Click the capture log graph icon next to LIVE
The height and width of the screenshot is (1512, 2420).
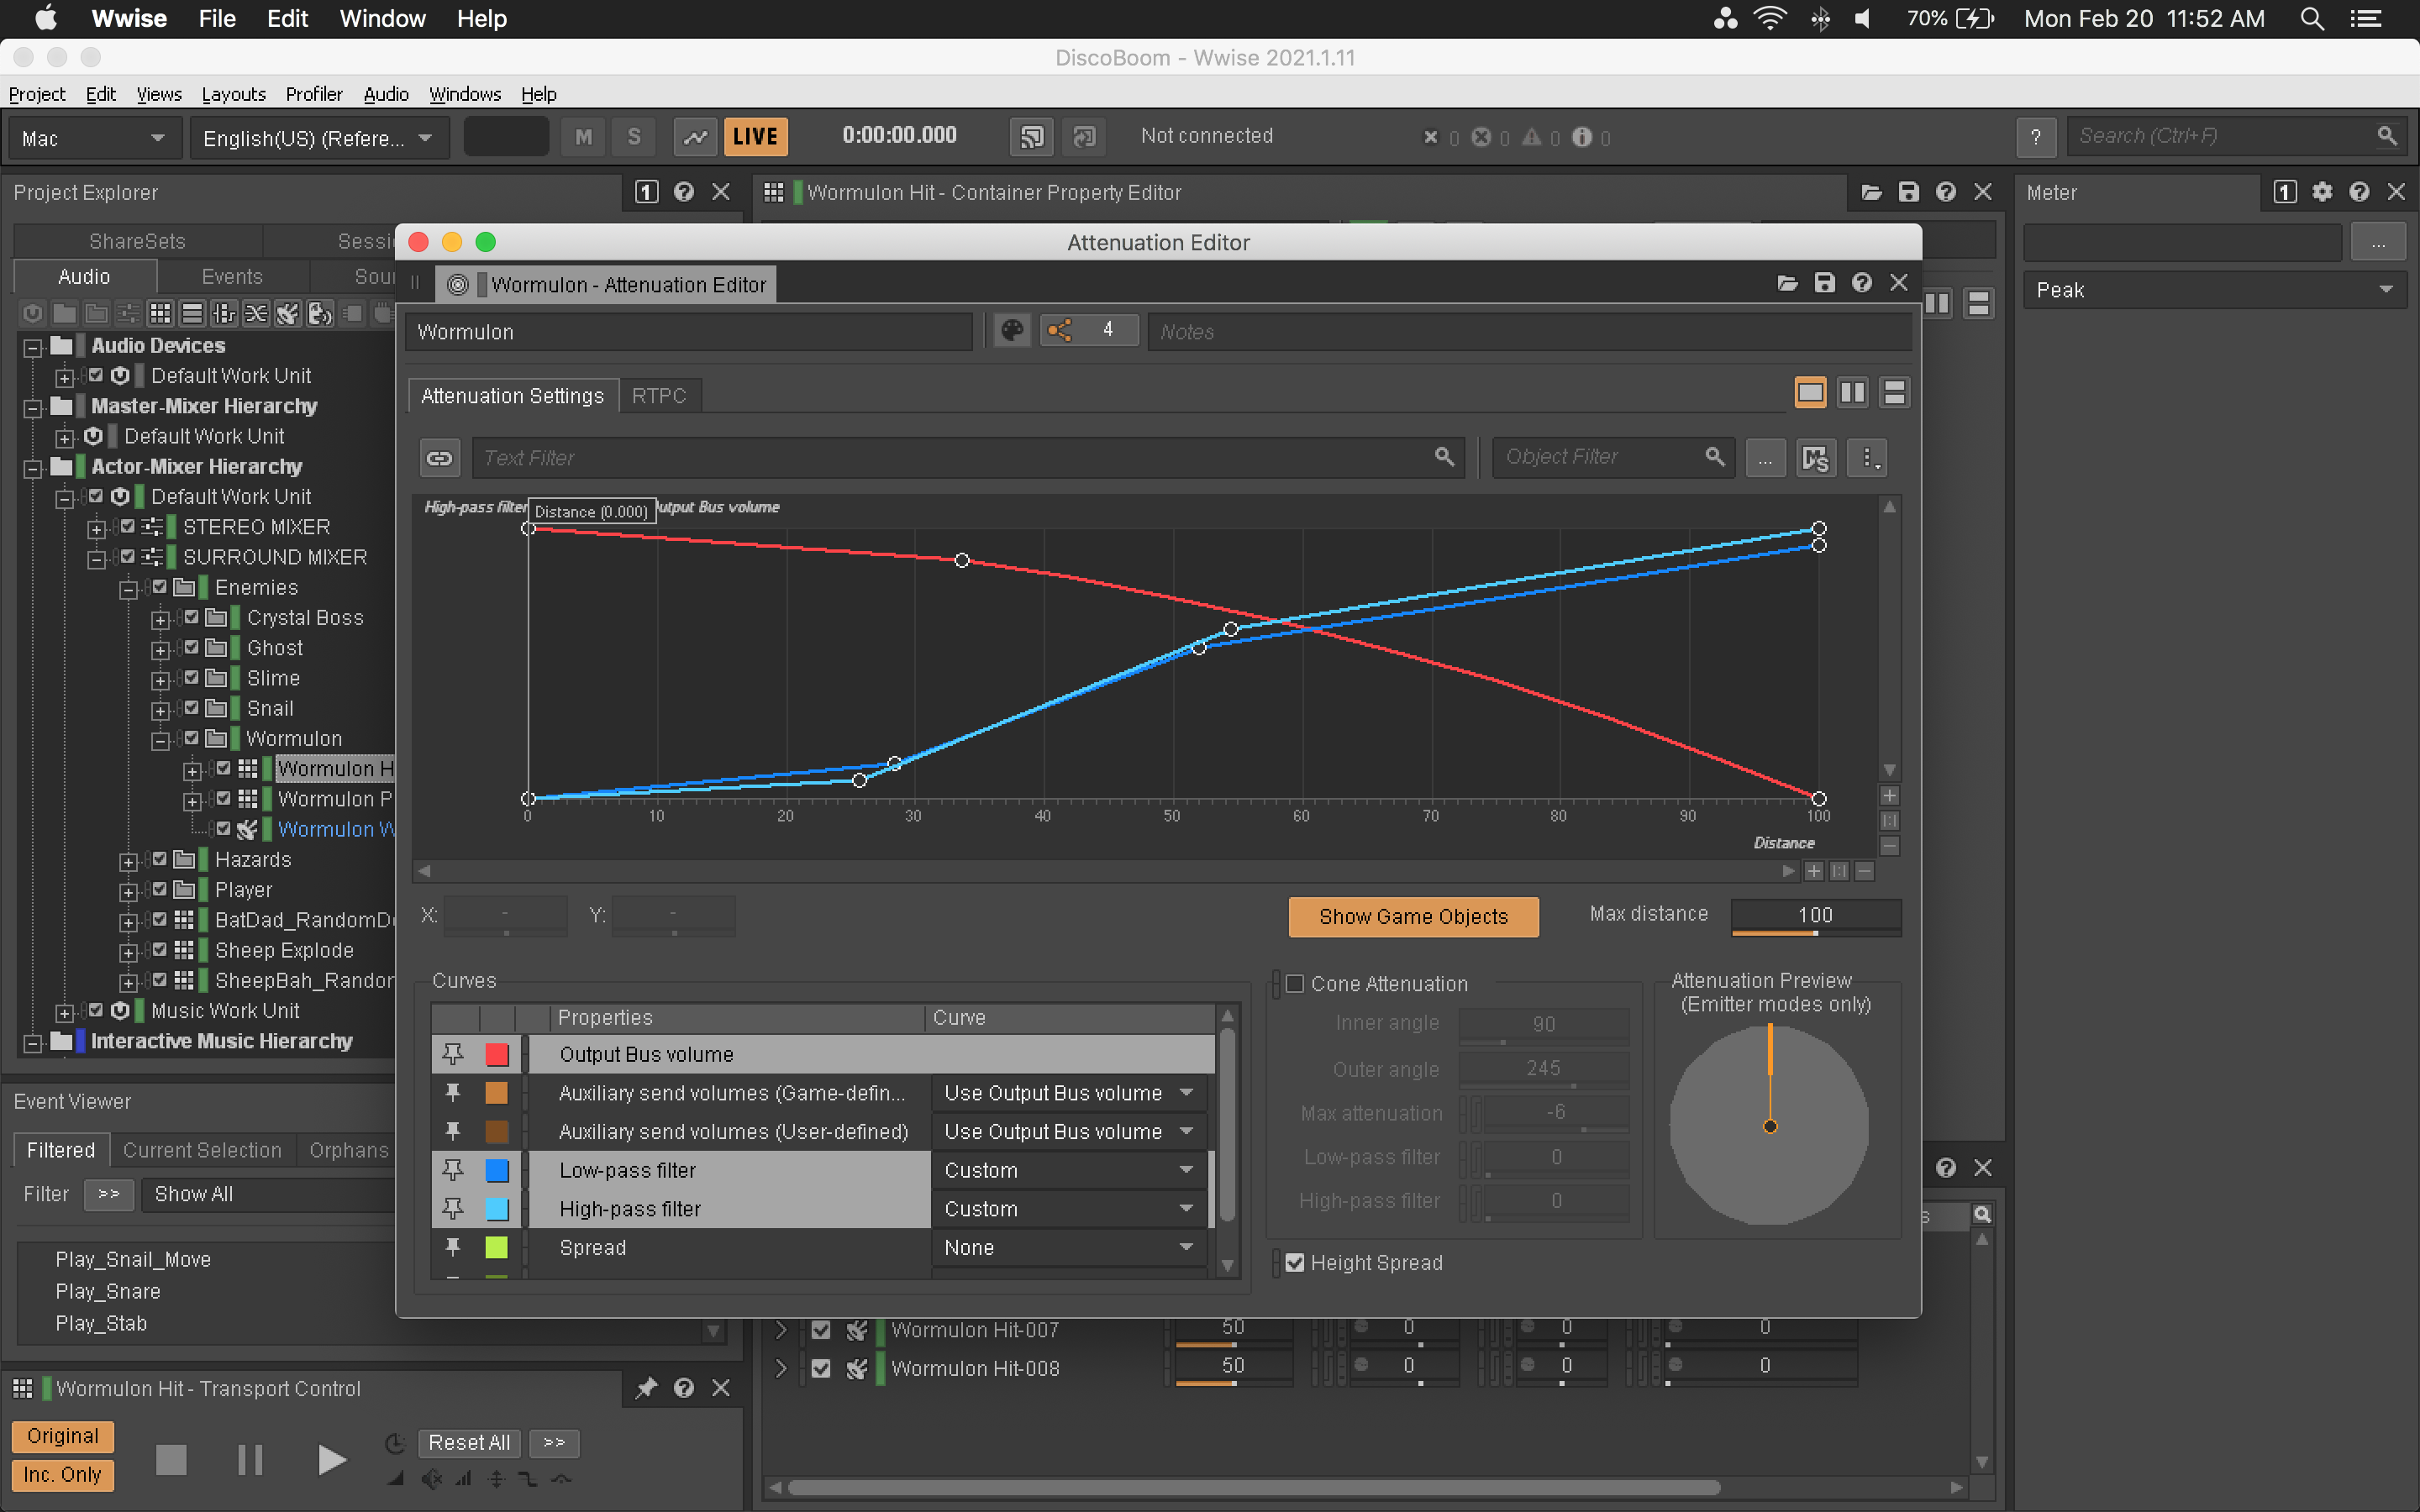point(695,136)
